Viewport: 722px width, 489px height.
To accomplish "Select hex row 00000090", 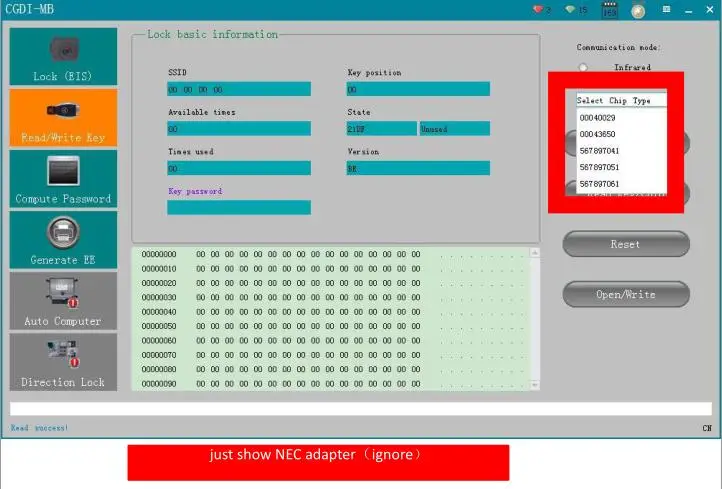I will coord(332,384).
